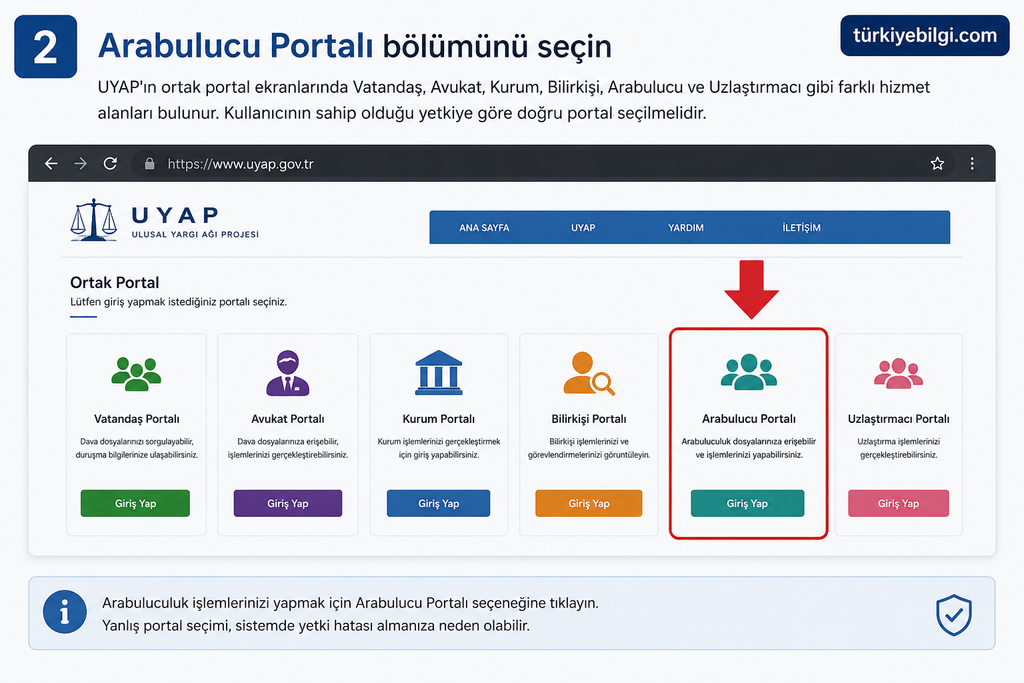Viewport: 1024px width, 683px height.
Task: Click the padlock icon in address bar
Action: click(150, 163)
